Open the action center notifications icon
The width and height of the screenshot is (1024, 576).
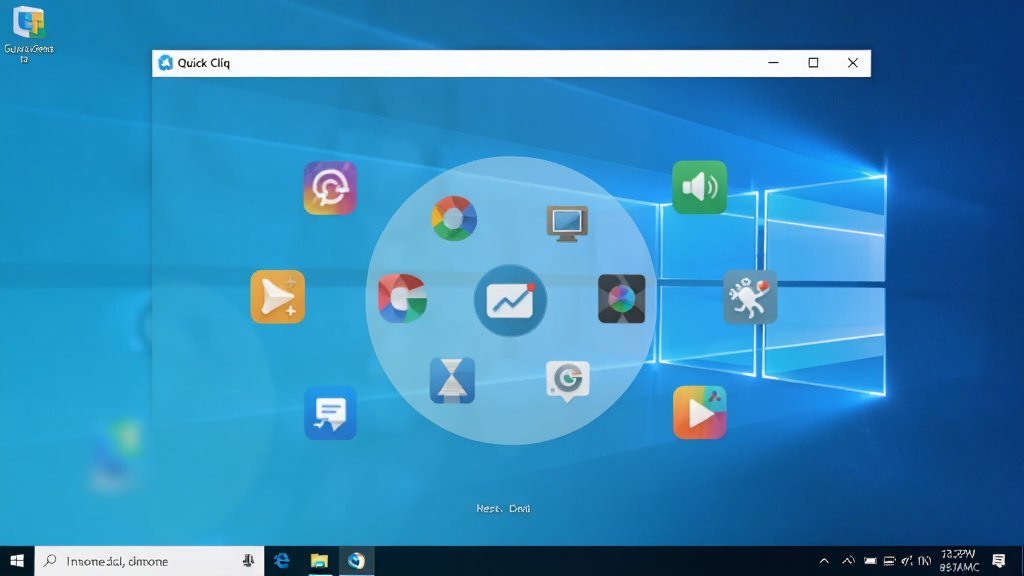click(x=999, y=561)
